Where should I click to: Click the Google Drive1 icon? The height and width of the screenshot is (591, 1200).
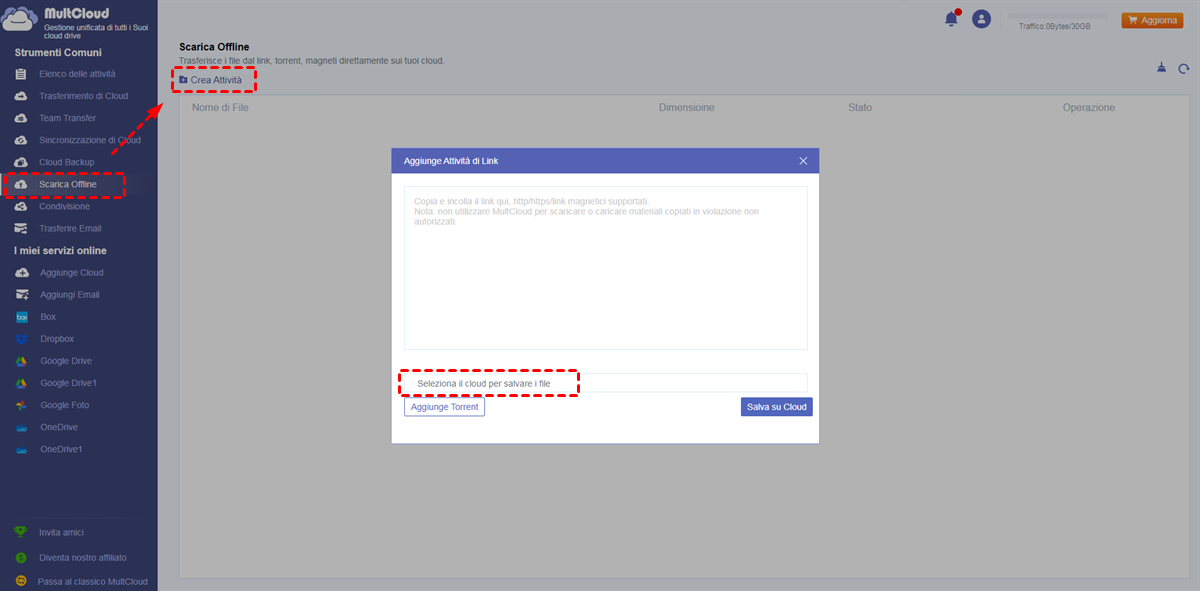coord(21,383)
